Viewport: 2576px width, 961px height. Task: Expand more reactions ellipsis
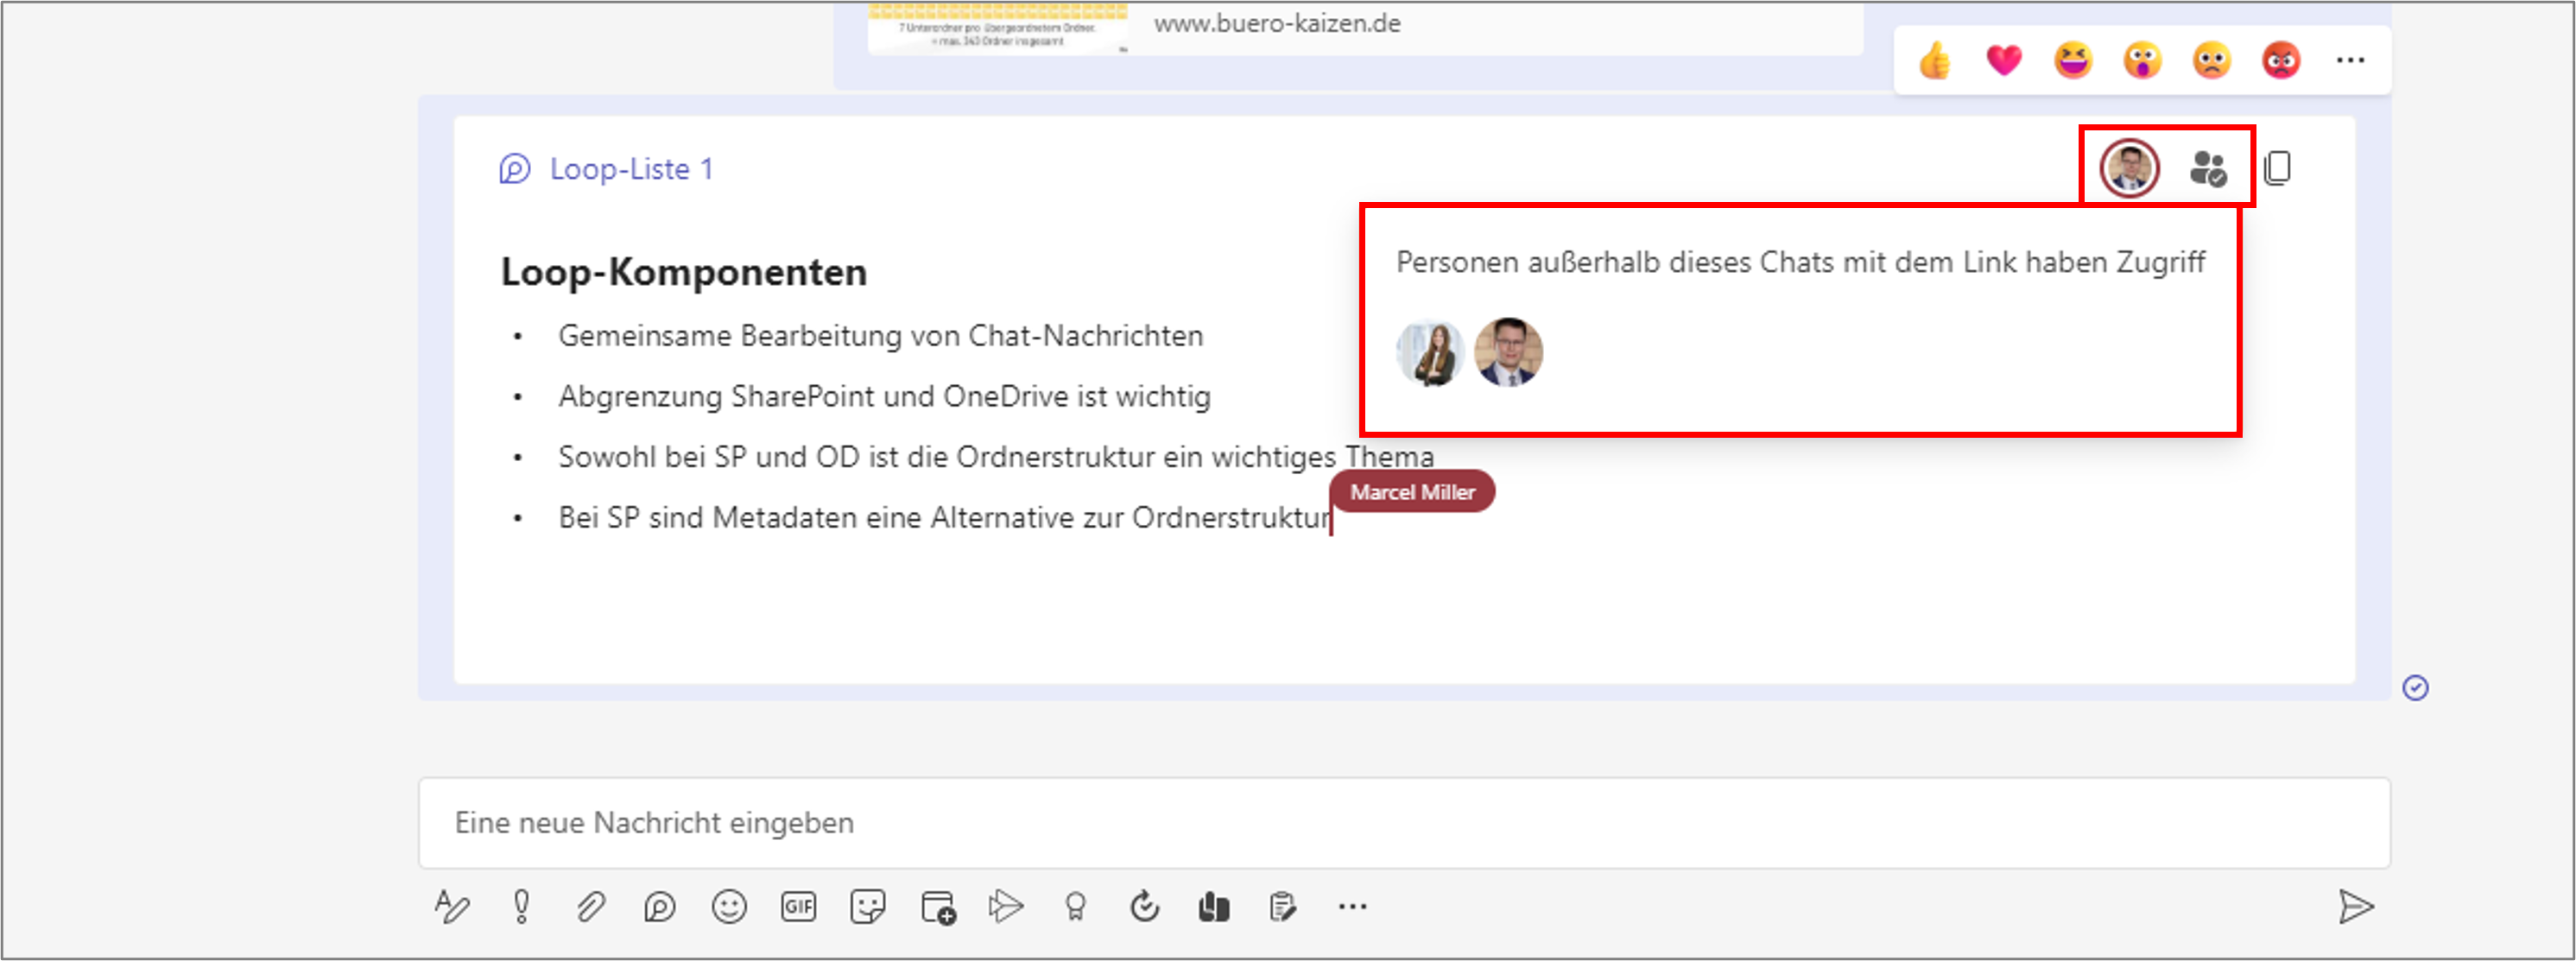click(x=2350, y=60)
